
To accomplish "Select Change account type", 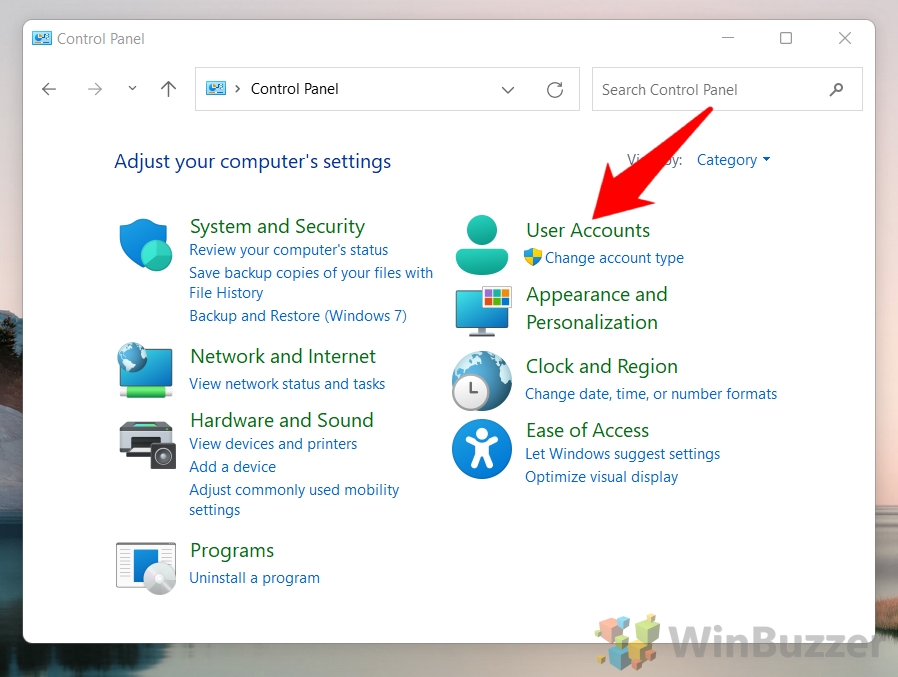I will pos(615,258).
